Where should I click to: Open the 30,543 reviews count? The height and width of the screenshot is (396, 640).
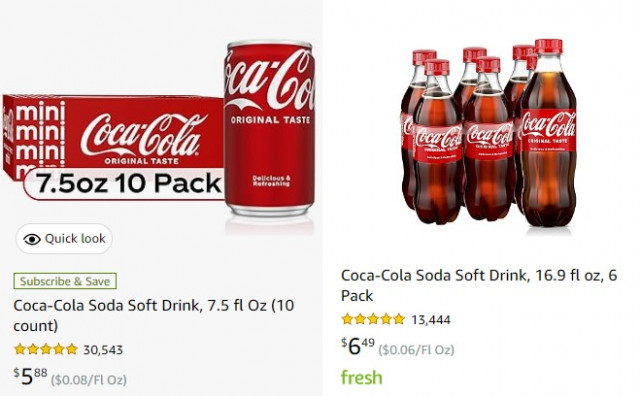tap(103, 350)
